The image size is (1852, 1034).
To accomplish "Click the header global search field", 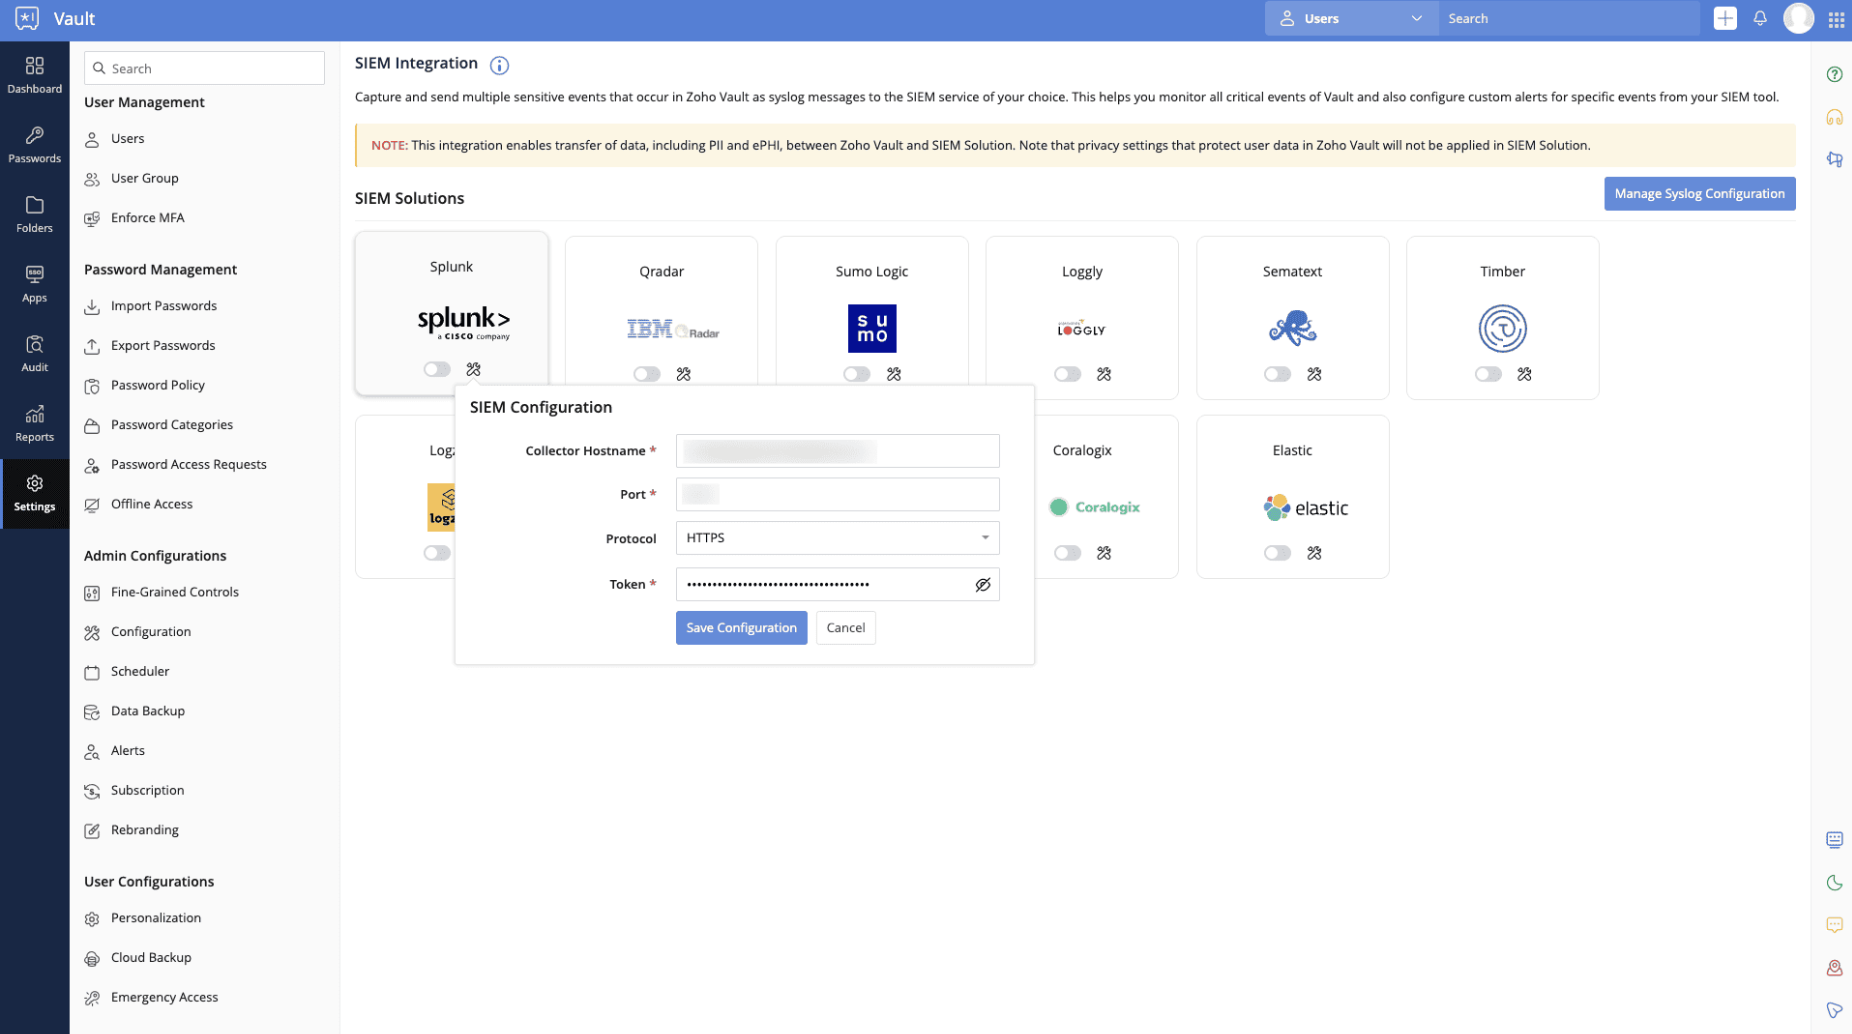I will tap(1568, 18).
